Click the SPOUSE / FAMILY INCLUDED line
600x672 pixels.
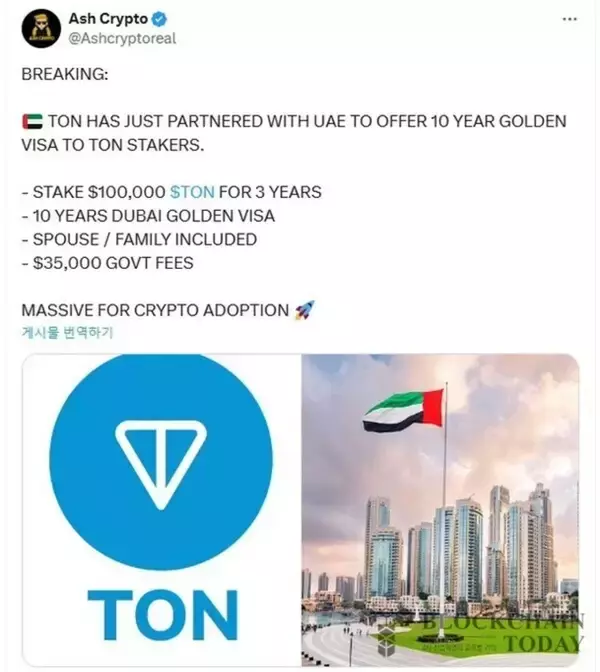139,240
